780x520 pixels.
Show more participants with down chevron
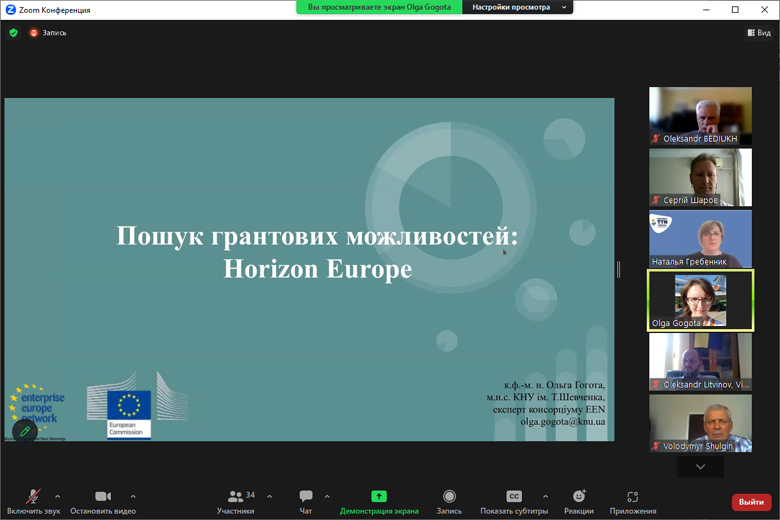[x=700, y=467]
